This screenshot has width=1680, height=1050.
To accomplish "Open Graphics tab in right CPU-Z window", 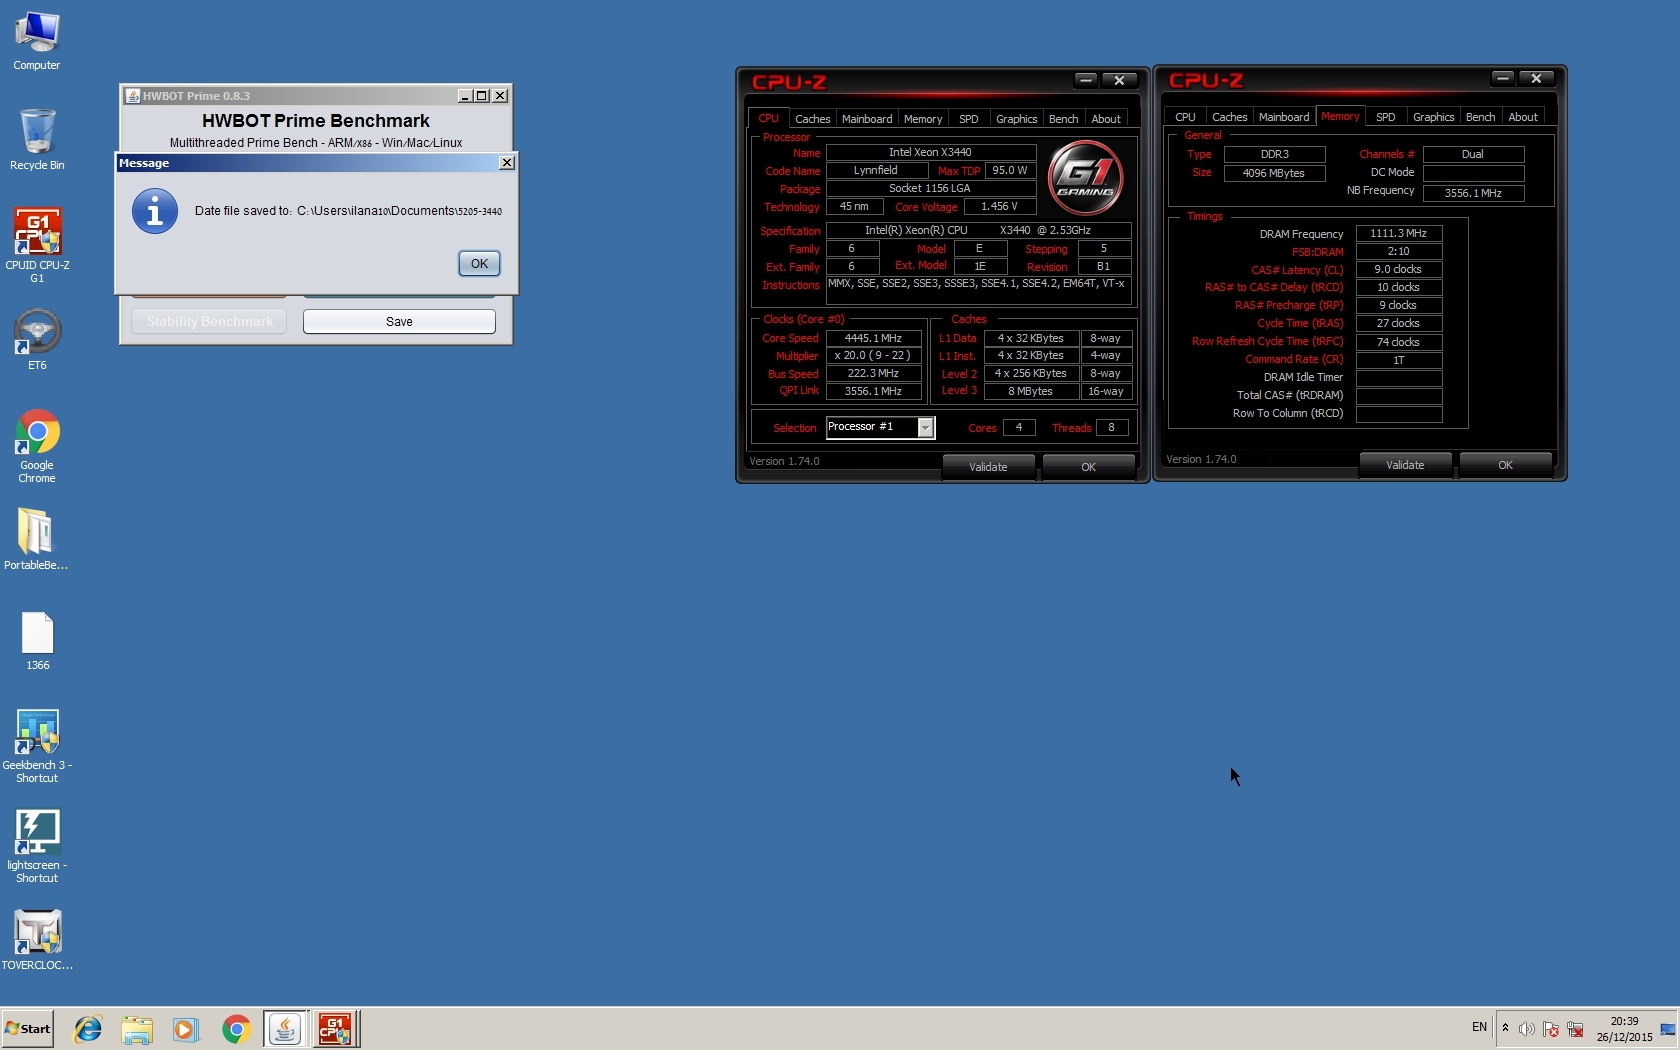I will [1434, 117].
